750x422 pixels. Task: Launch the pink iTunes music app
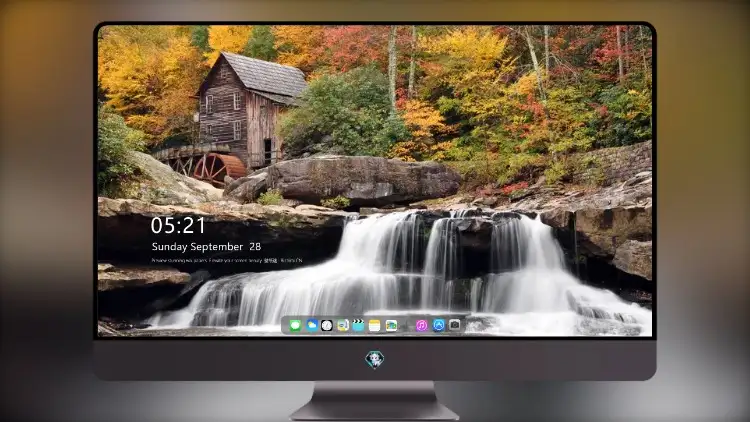click(421, 326)
